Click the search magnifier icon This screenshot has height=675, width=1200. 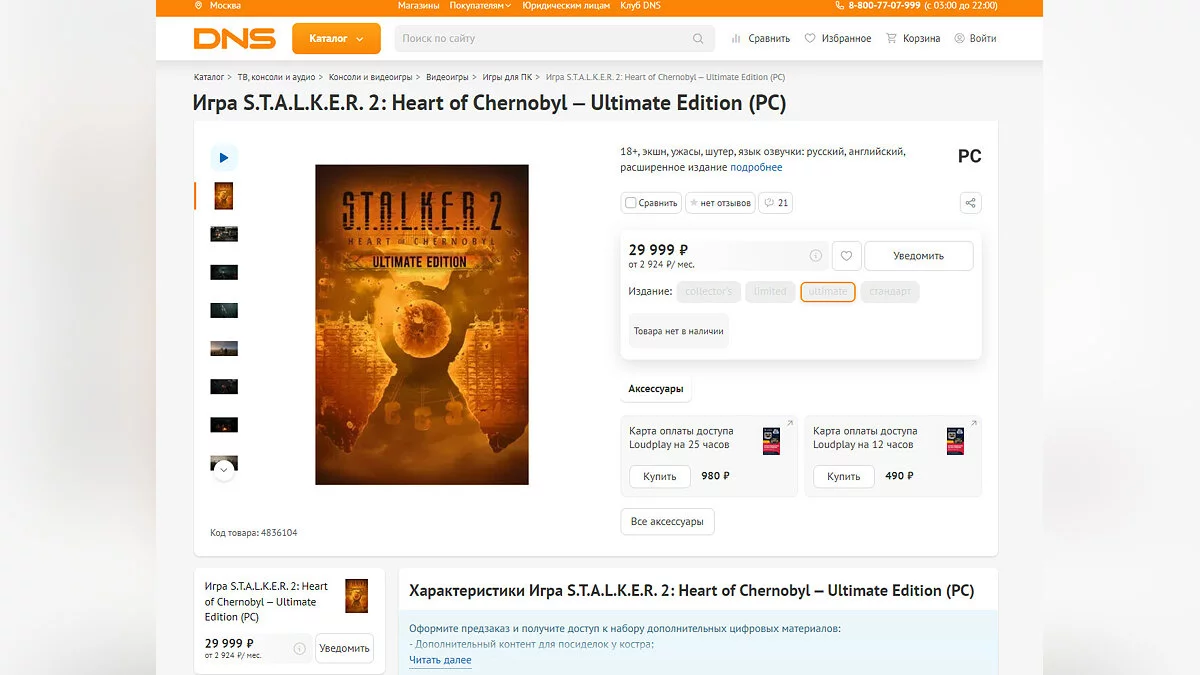tap(698, 39)
